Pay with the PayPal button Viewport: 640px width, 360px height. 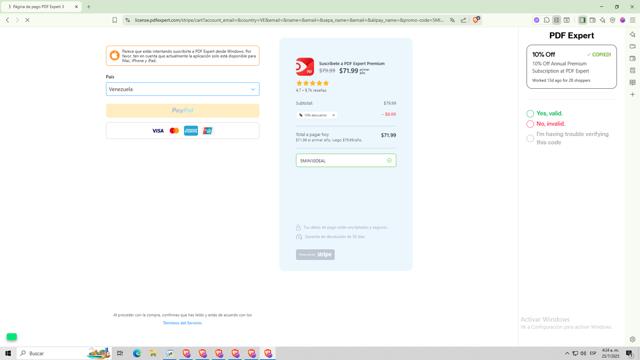click(182, 110)
